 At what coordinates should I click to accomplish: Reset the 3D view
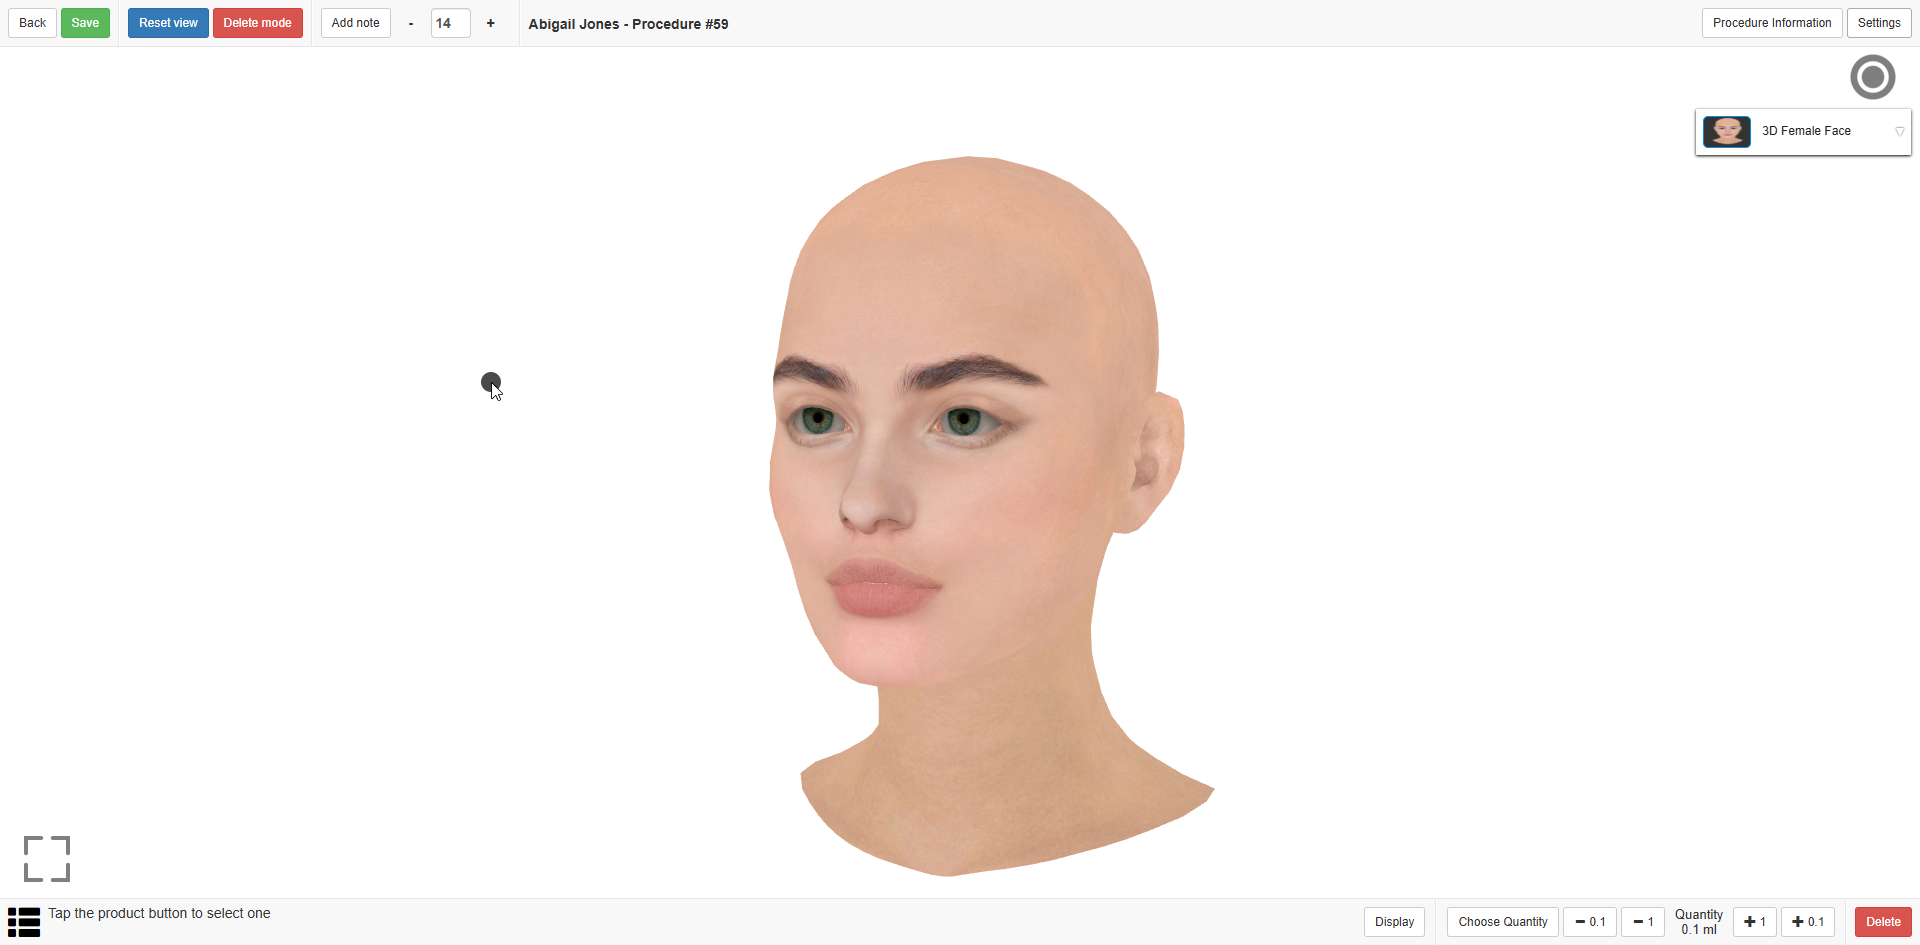pos(167,22)
